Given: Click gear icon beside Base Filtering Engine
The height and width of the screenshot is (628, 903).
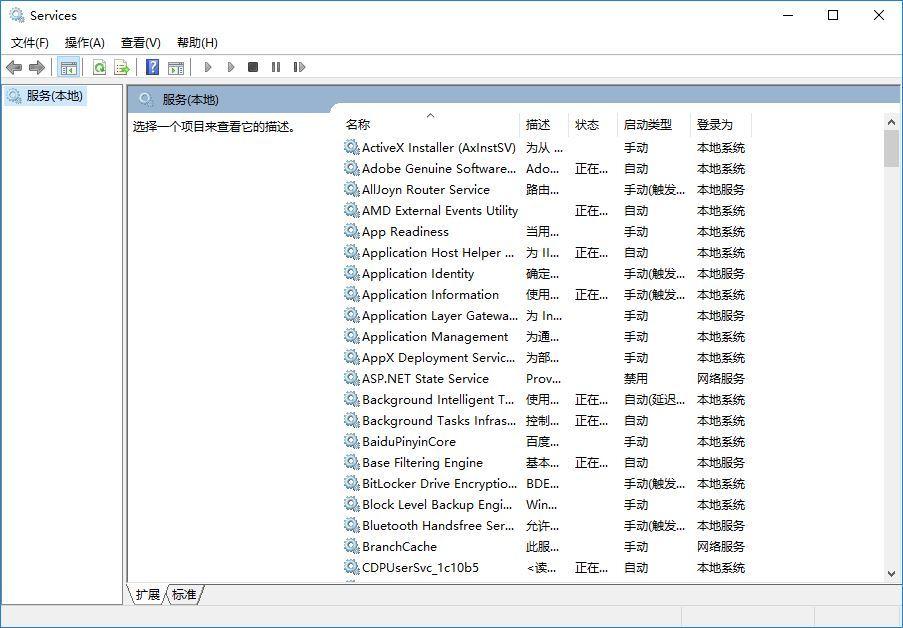Looking at the screenshot, I should coord(352,462).
